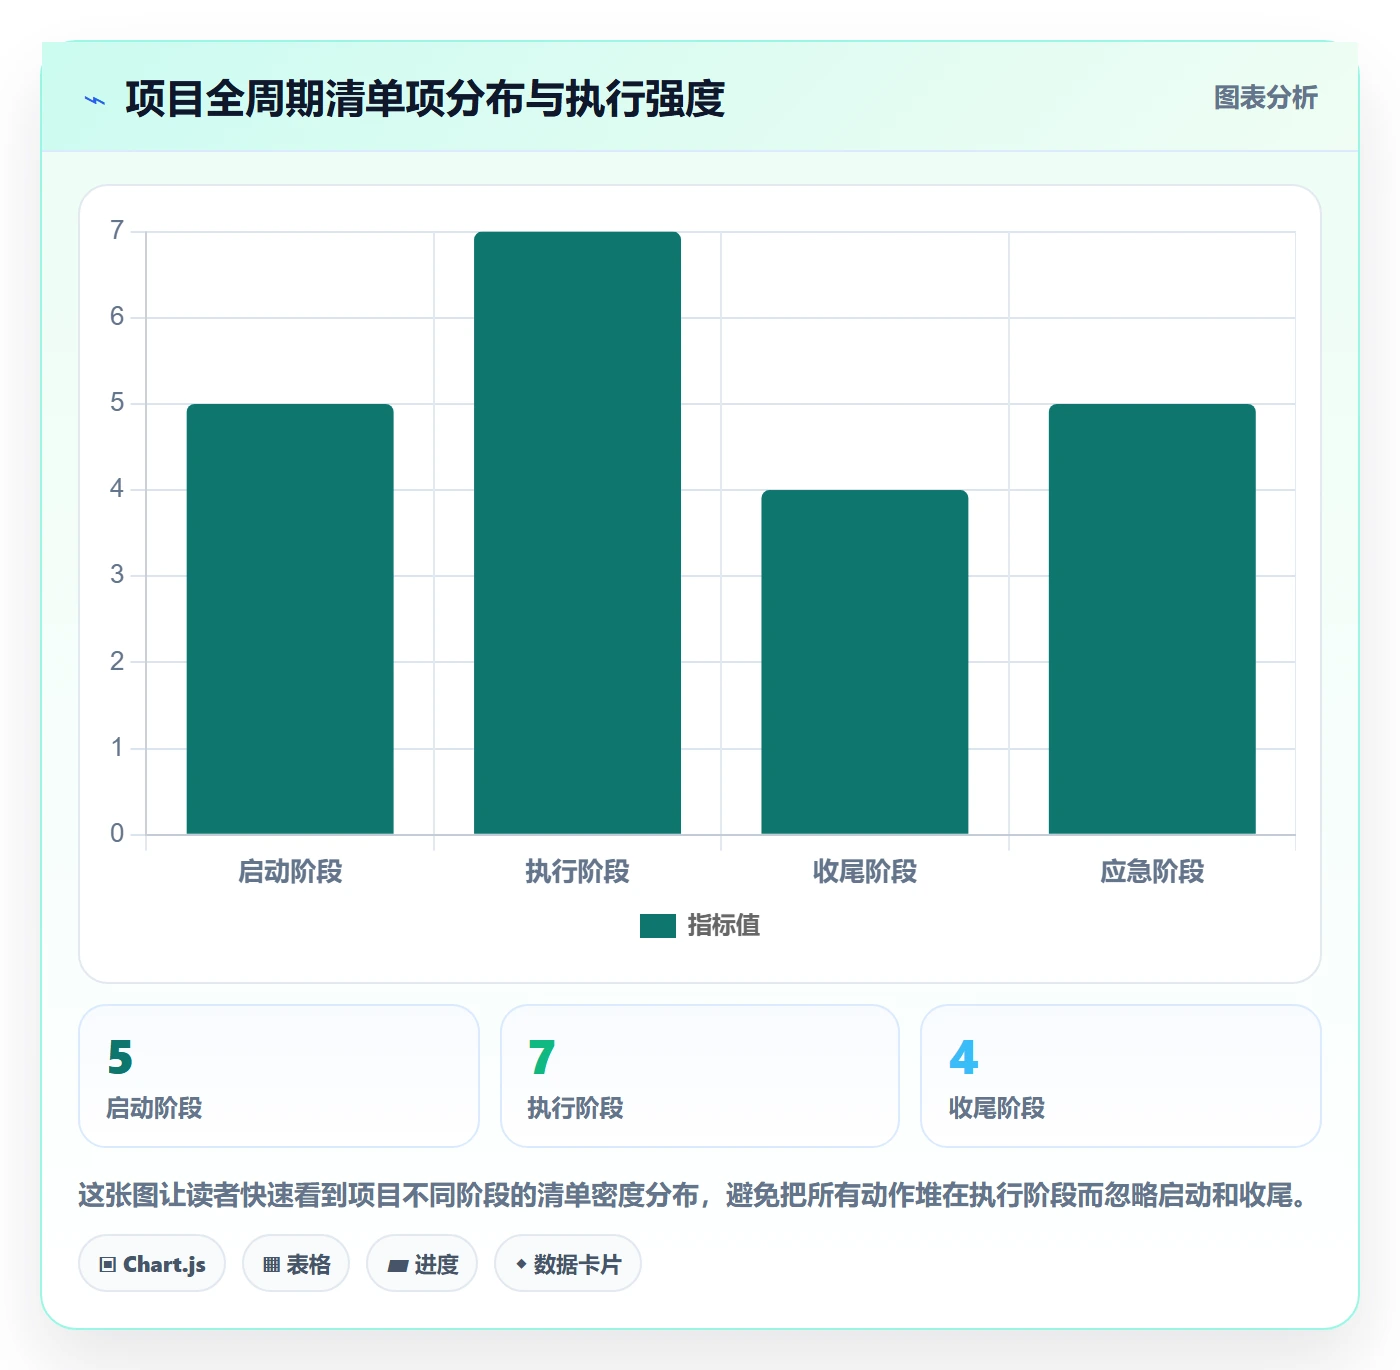Click the 应急阶段 x-axis label
Image resolution: width=1400 pixels, height=1370 pixels.
pyautogui.click(x=1152, y=872)
